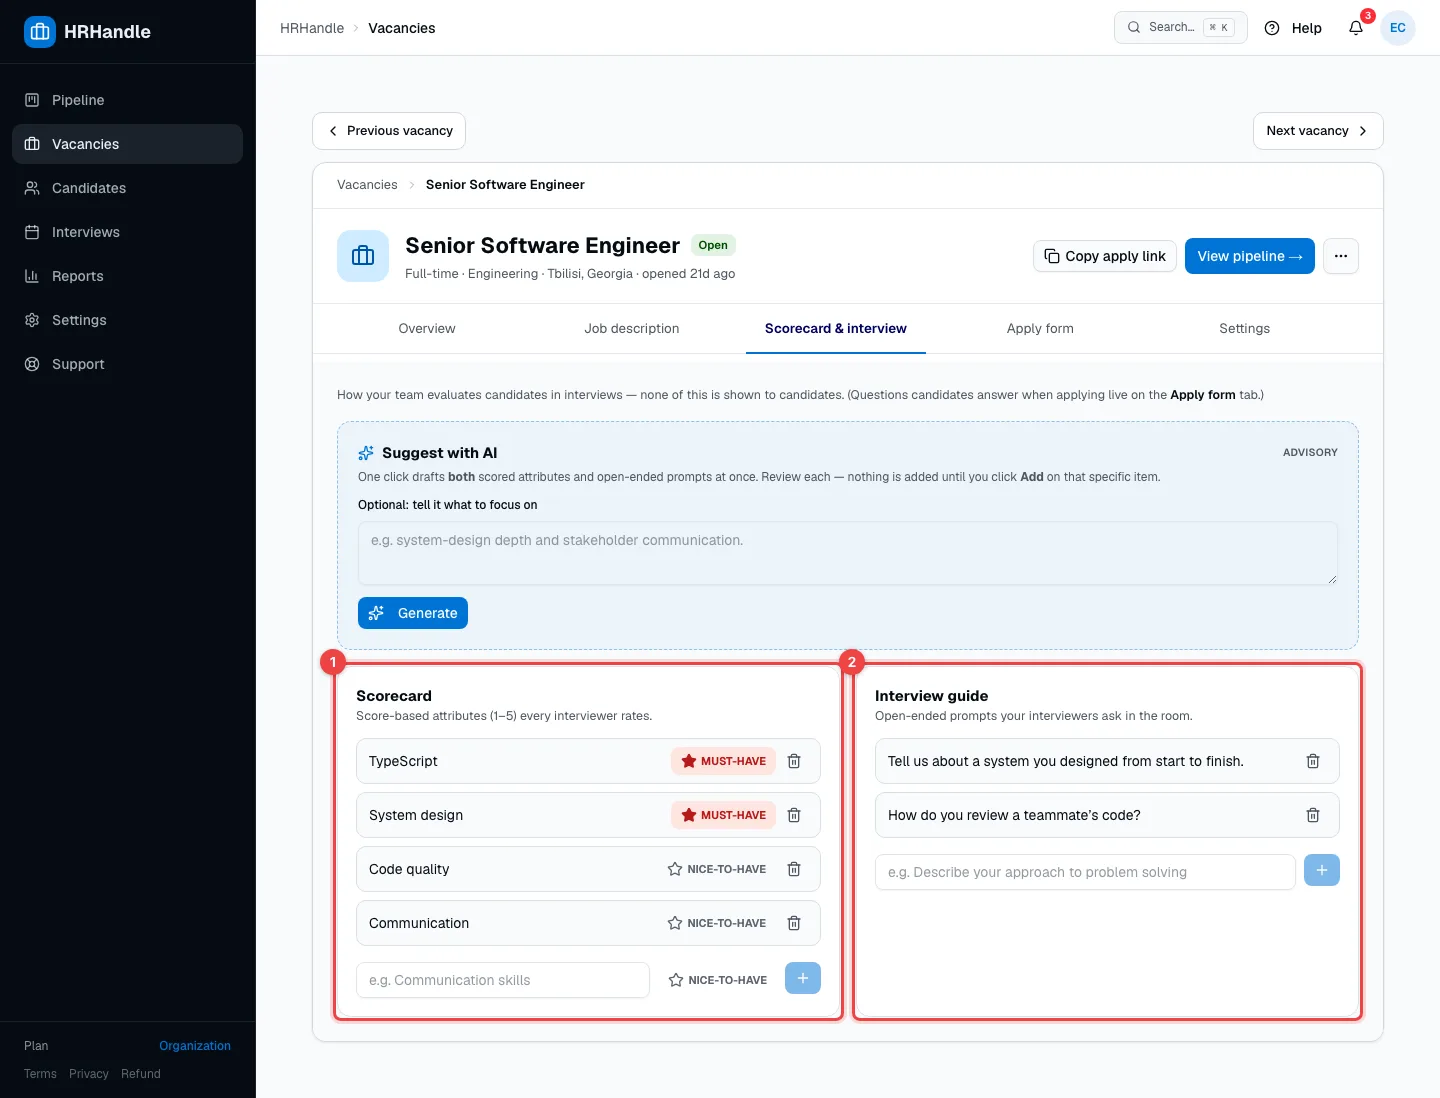Switch to the Job description tab
The width and height of the screenshot is (1440, 1098).
click(632, 328)
